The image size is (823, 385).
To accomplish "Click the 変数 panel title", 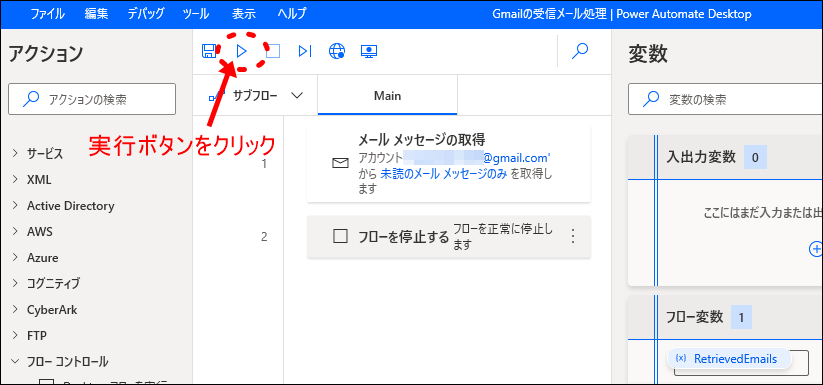I will (648, 54).
